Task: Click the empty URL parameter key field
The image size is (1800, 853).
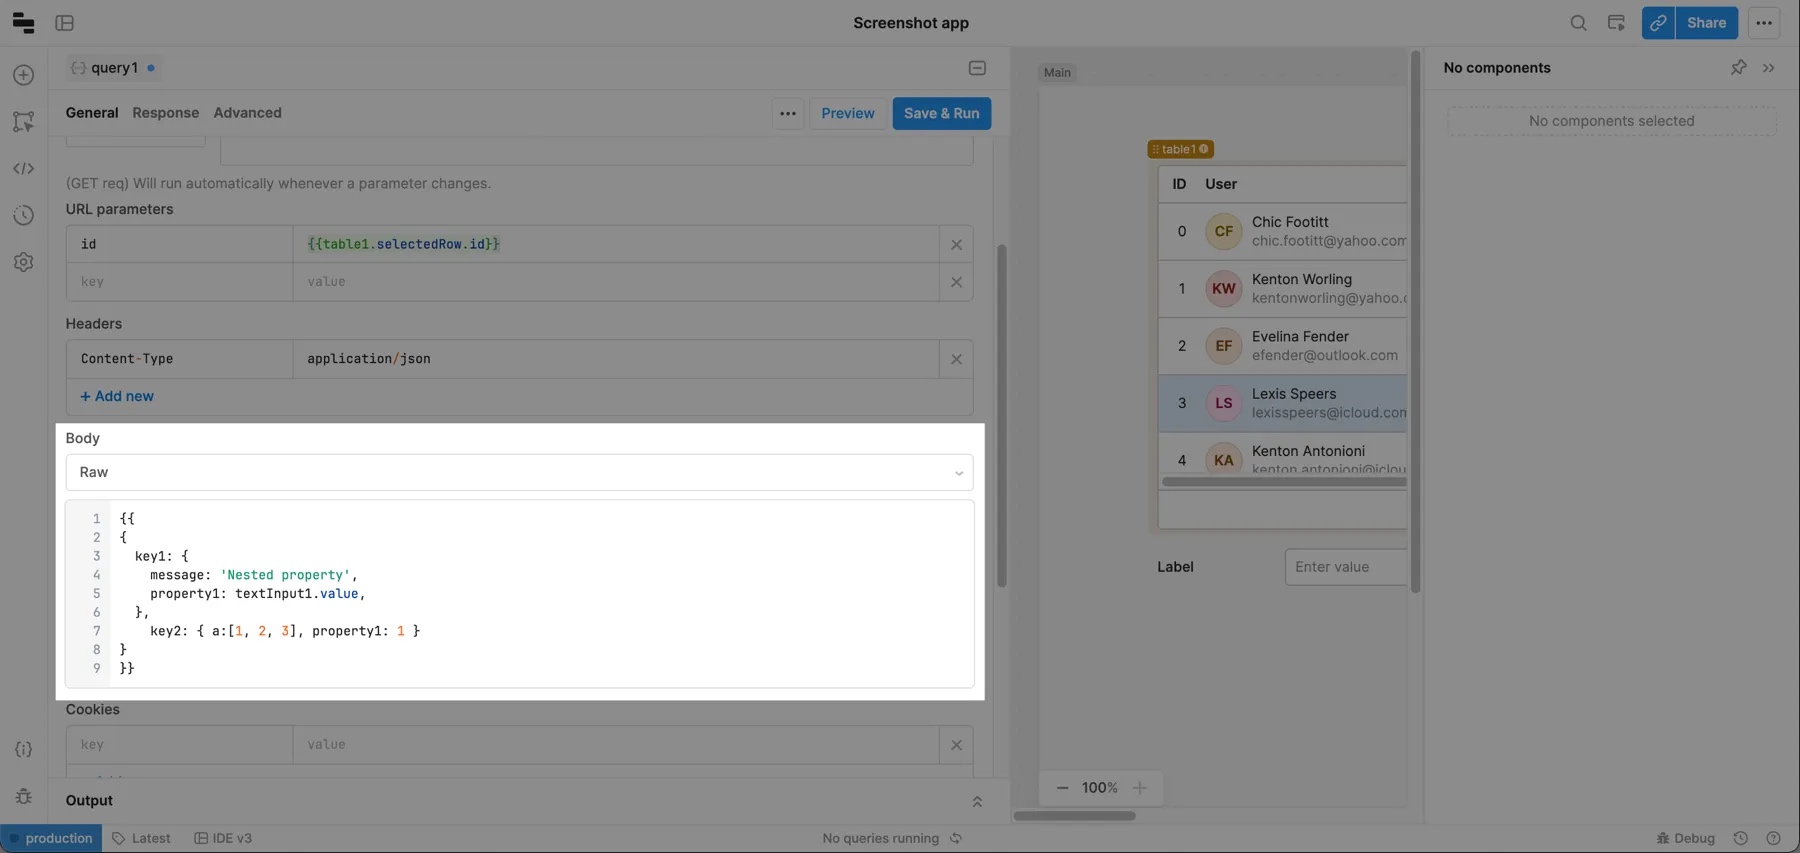Action: (180, 282)
